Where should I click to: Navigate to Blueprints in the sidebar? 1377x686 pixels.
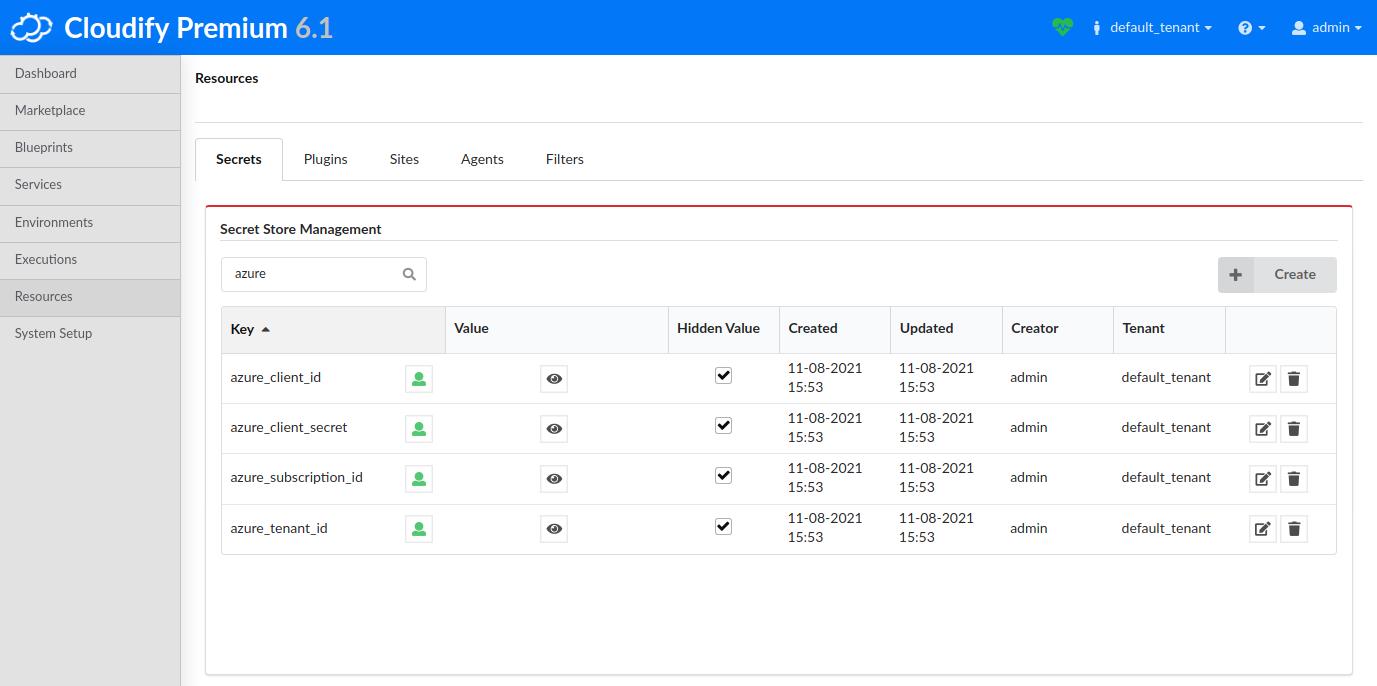click(44, 147)
